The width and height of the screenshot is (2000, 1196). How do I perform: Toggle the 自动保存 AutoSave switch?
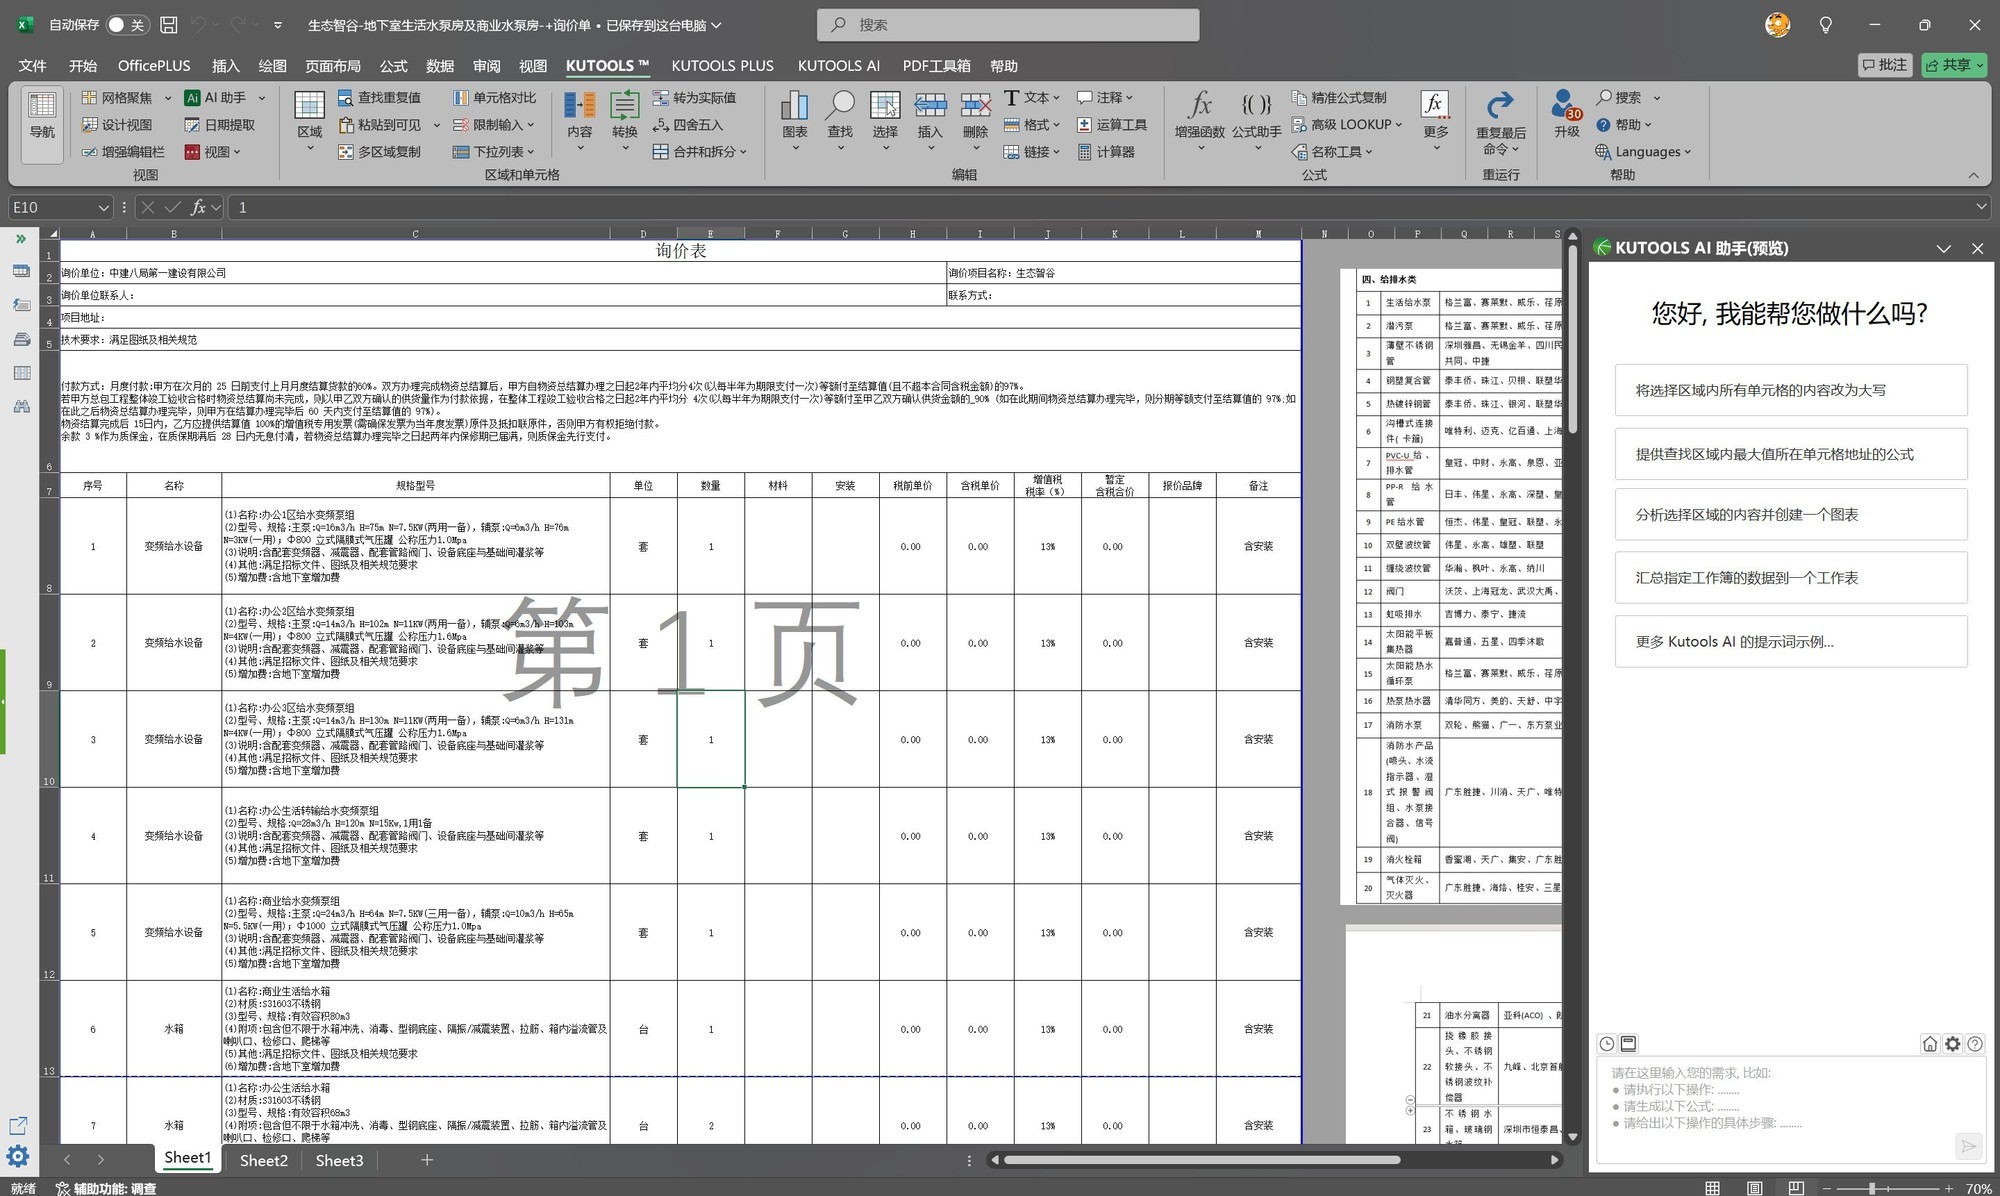pyautogui.click(x=127, y=25)
